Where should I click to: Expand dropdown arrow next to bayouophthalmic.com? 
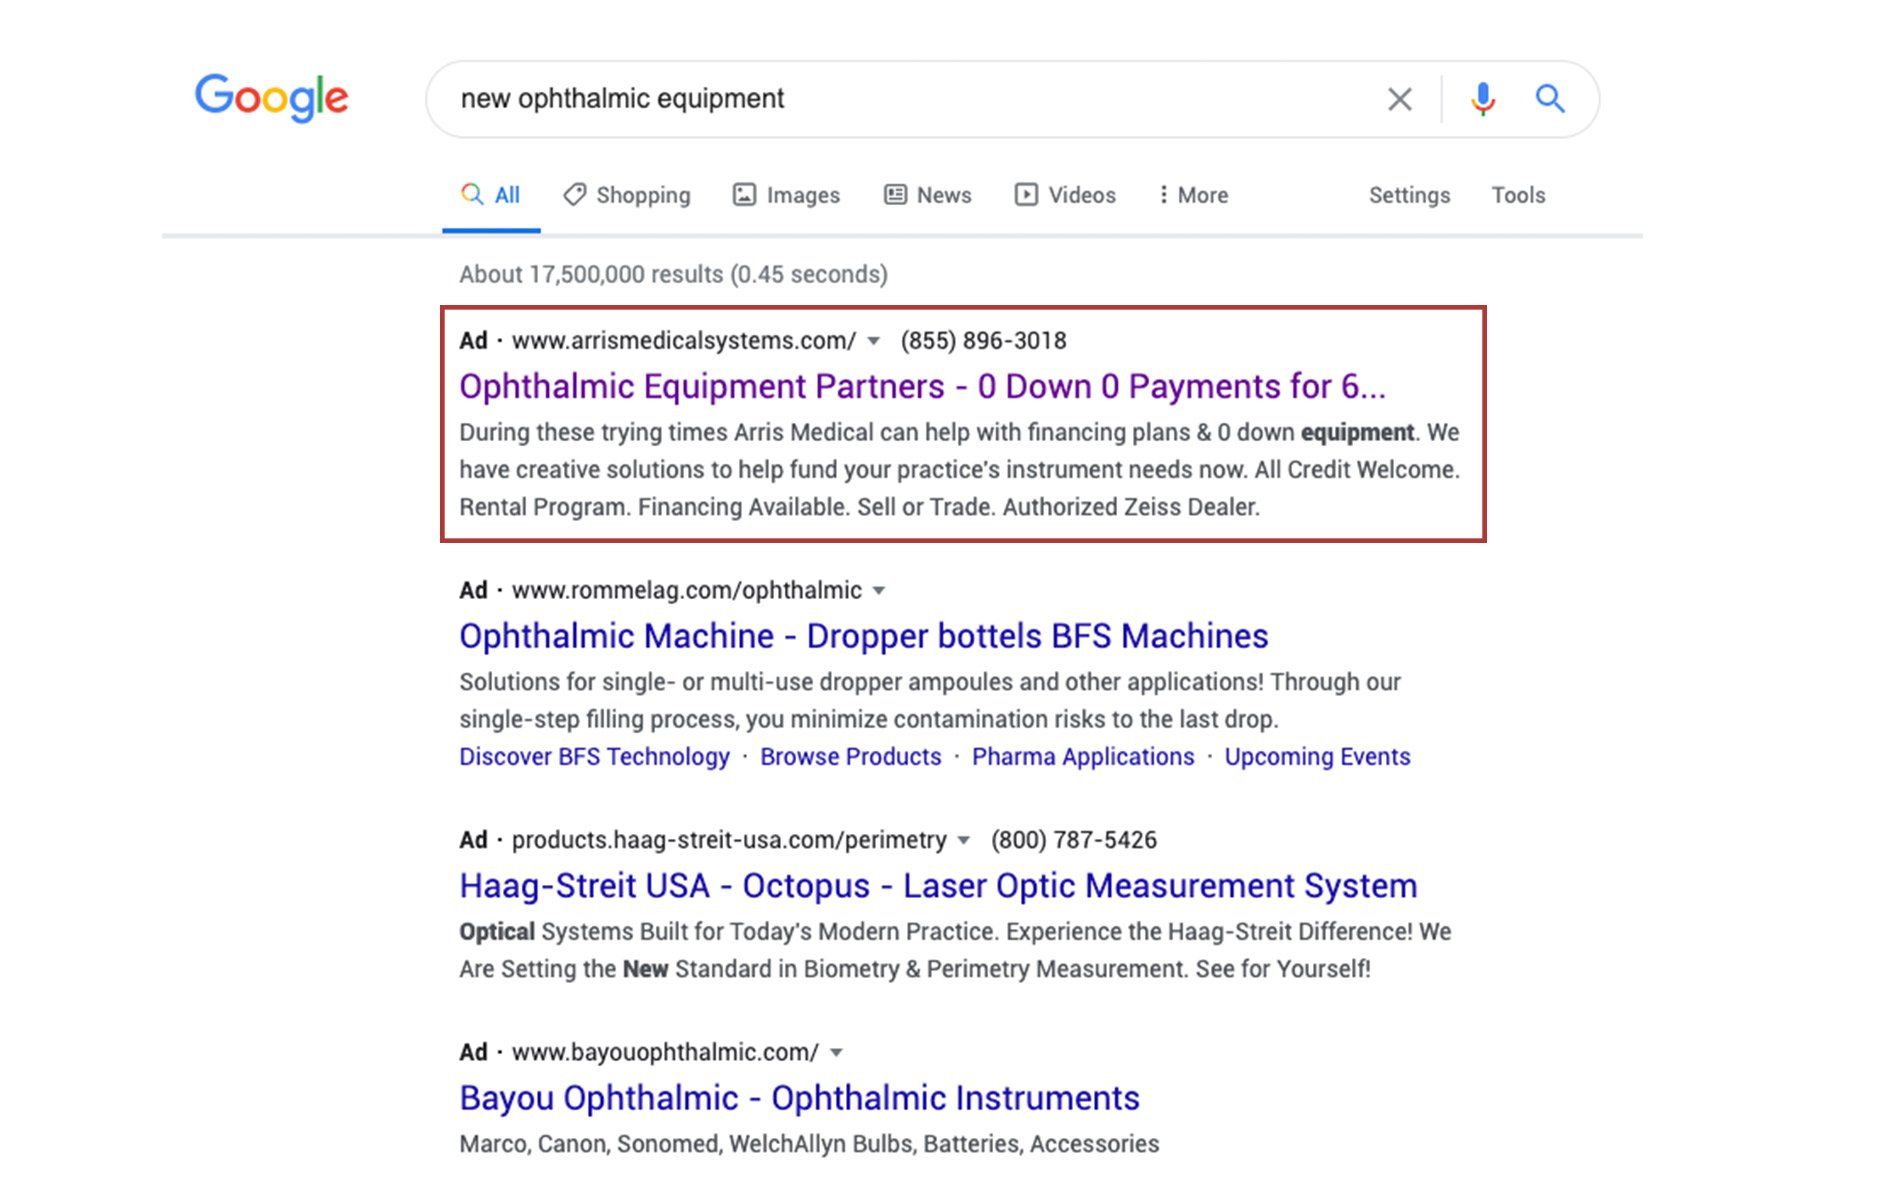coord(837,1053)
